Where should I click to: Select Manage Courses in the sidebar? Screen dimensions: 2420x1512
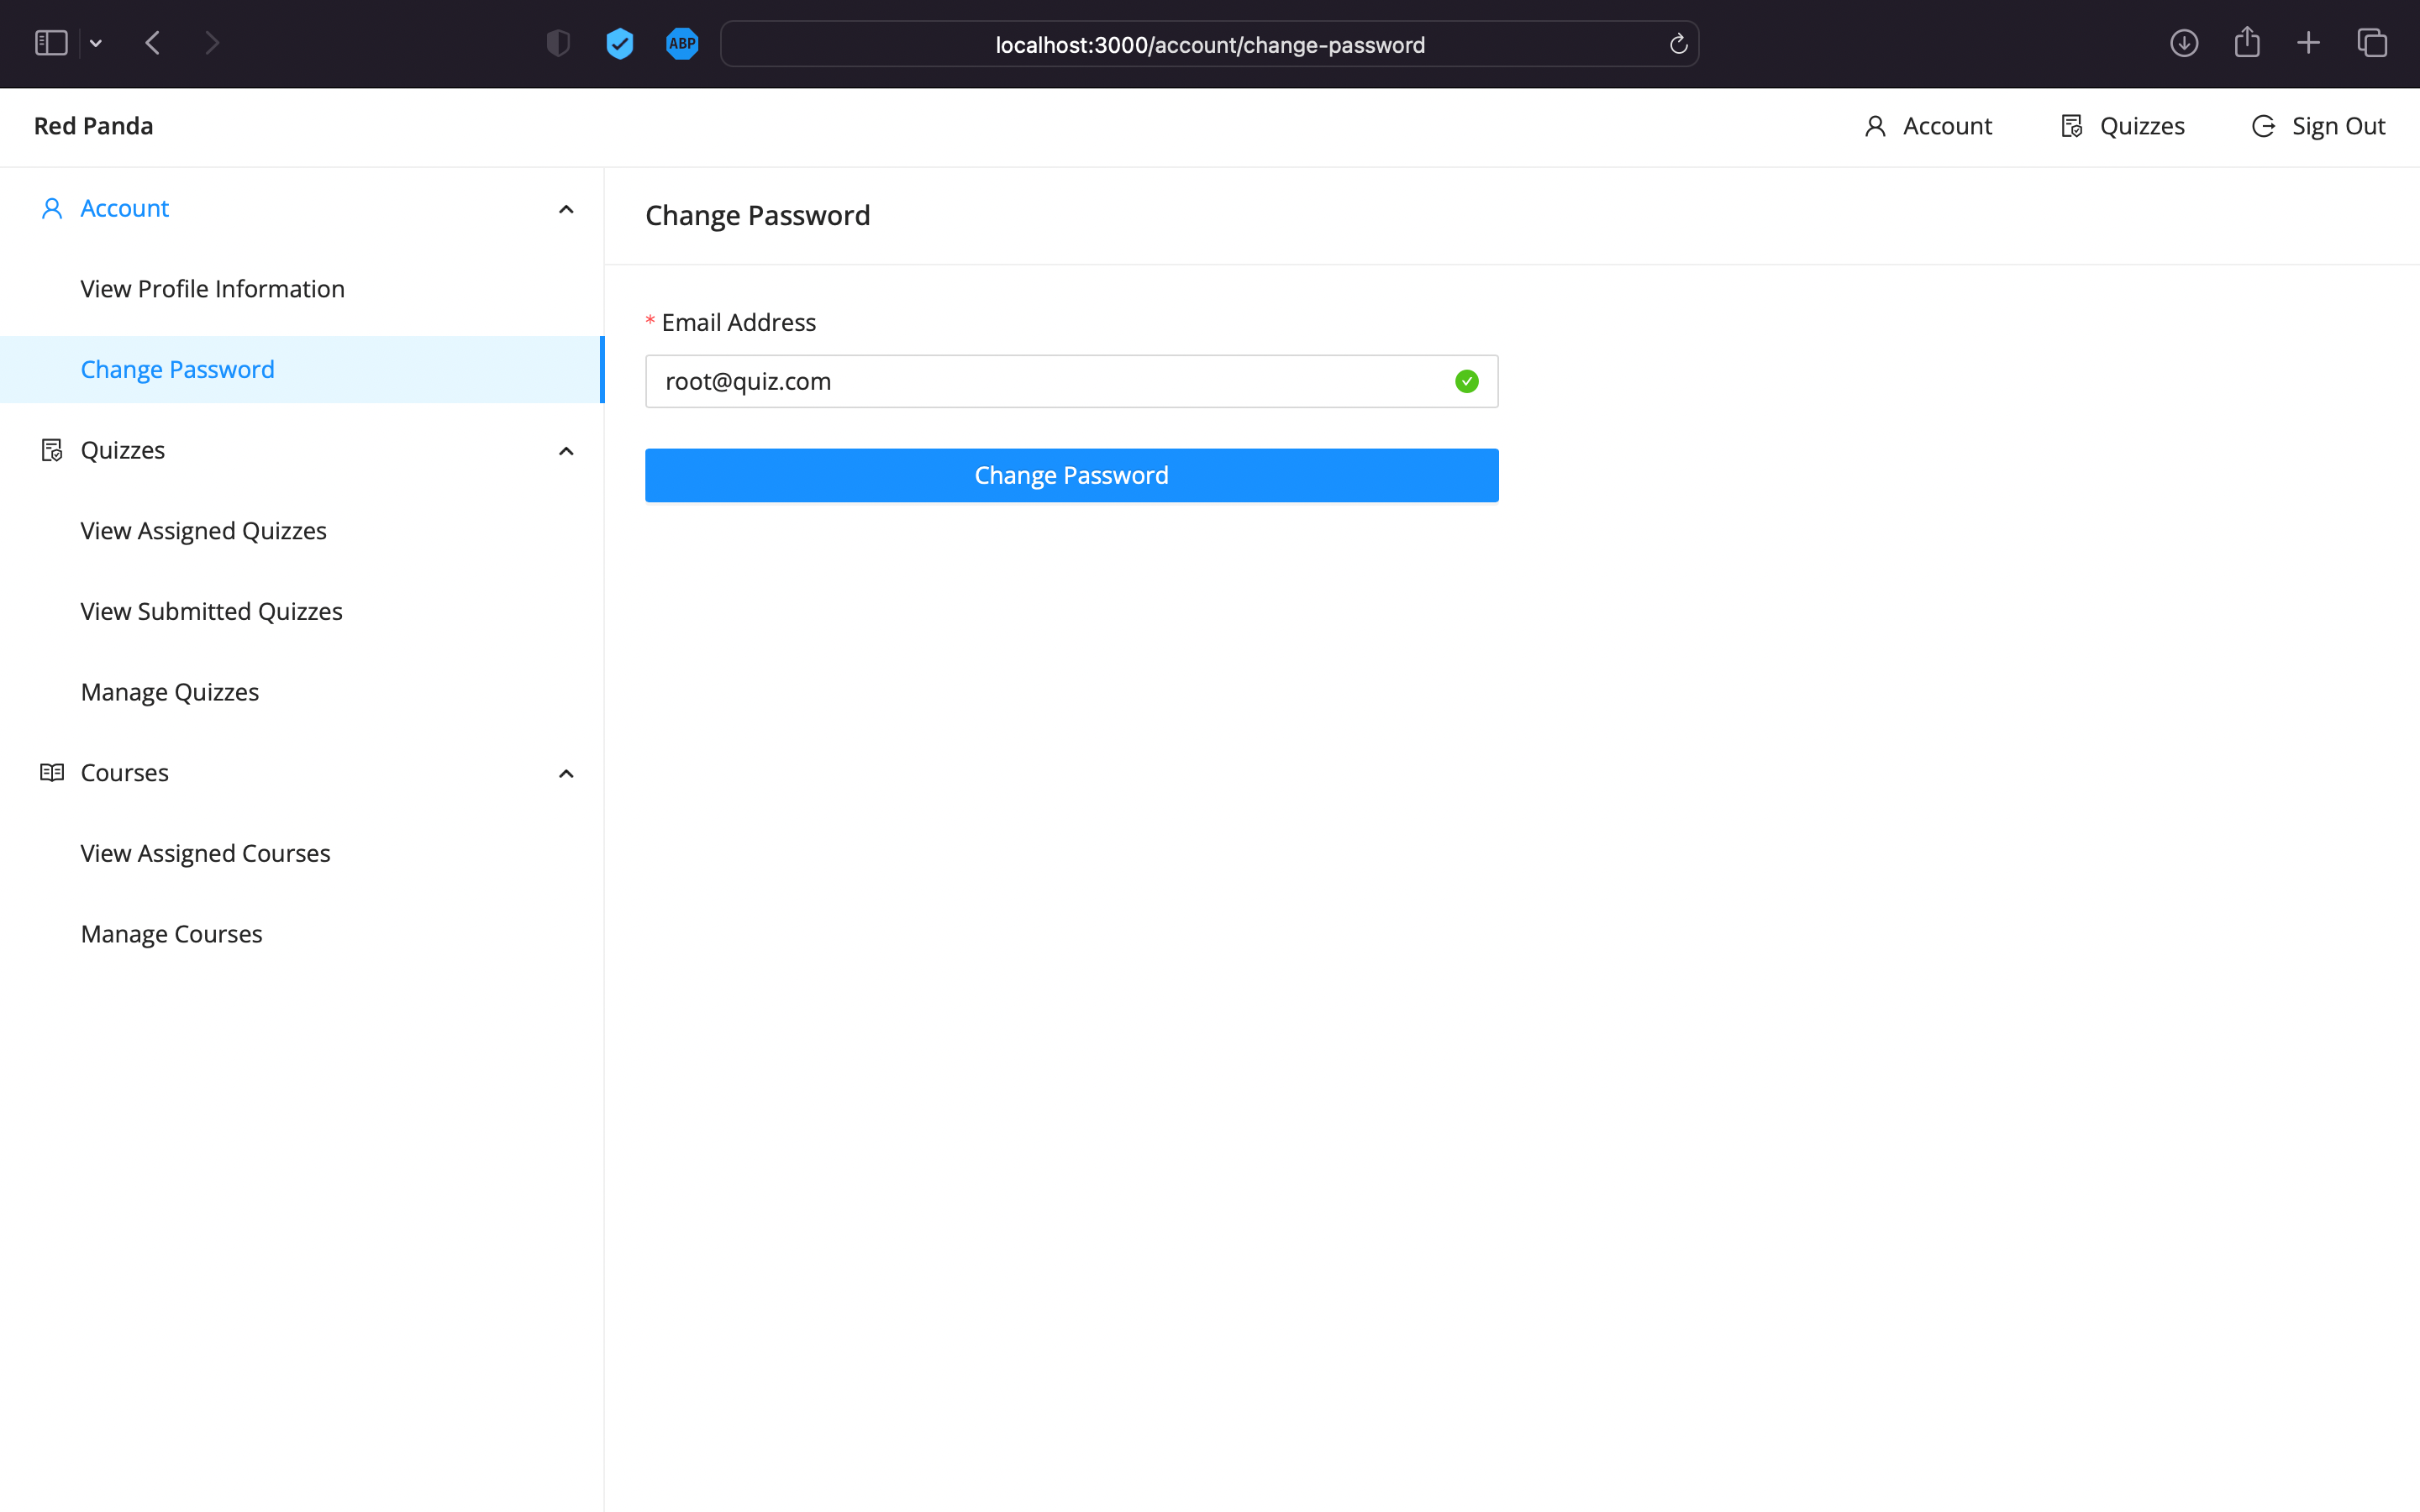[171, 933]
